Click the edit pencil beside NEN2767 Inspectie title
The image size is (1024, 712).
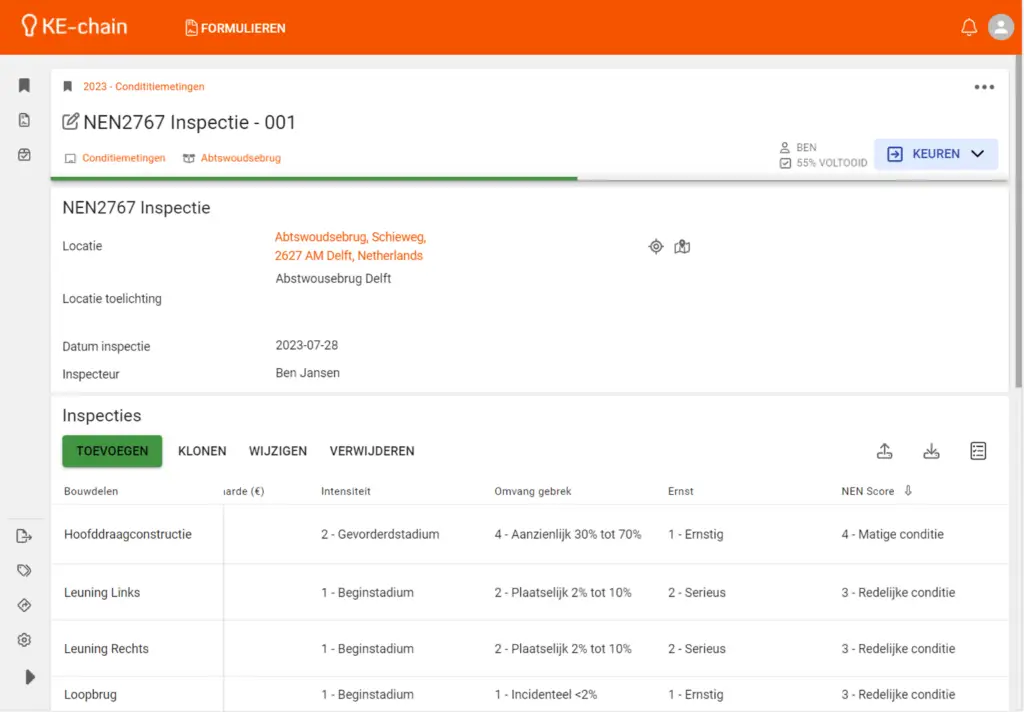(x=71, y=122)
